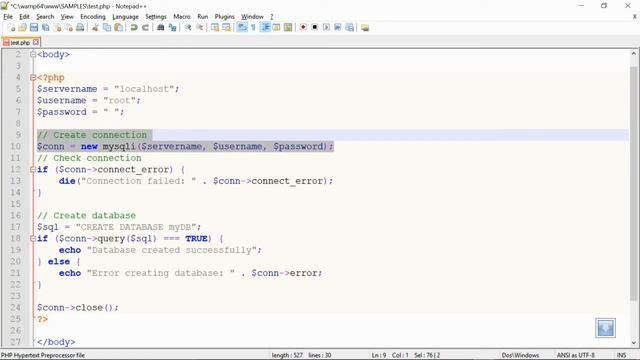Image resolution: width=640 pixels, height=360 pixels.
Task: Play back the recorded macro
Action: [x=326, y=28]
